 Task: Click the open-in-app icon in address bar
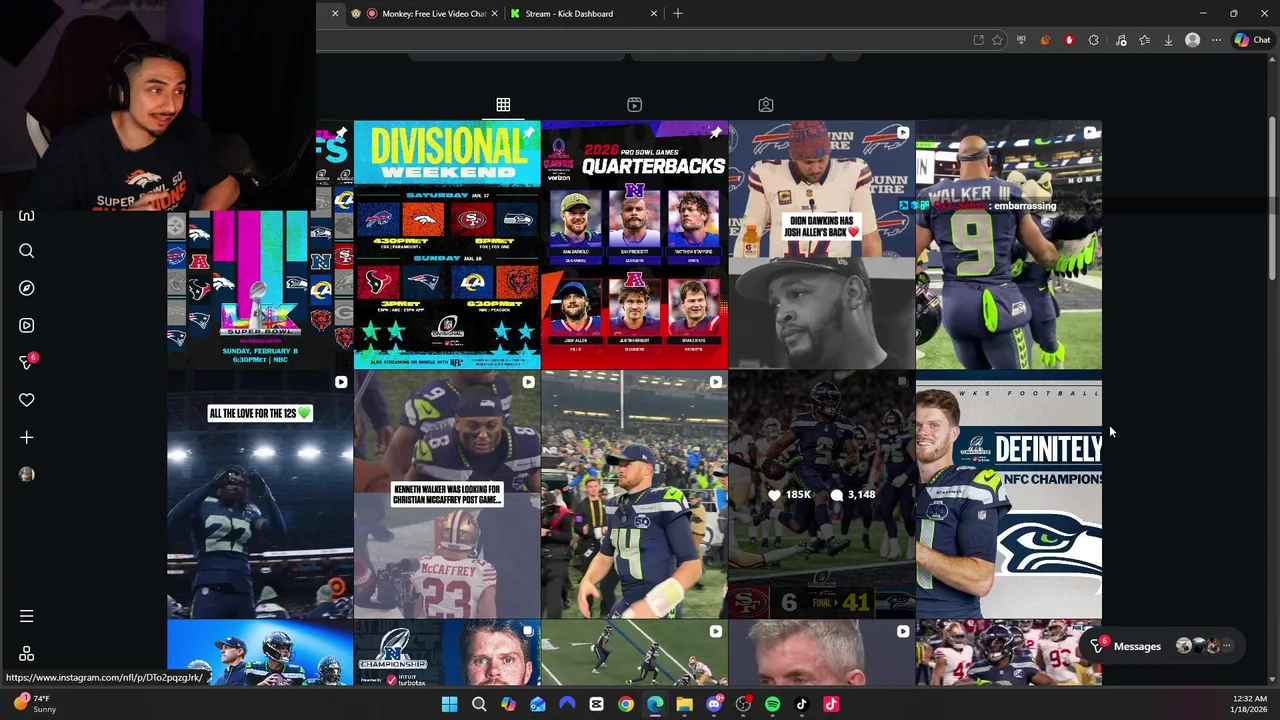[978, 40]
